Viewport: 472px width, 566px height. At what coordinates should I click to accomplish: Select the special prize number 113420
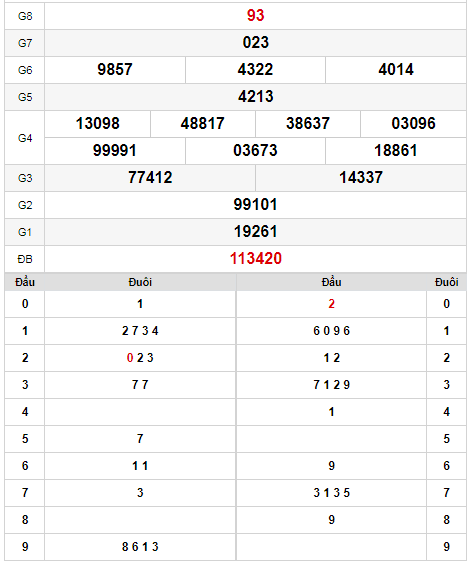click(x=255, y=258)
